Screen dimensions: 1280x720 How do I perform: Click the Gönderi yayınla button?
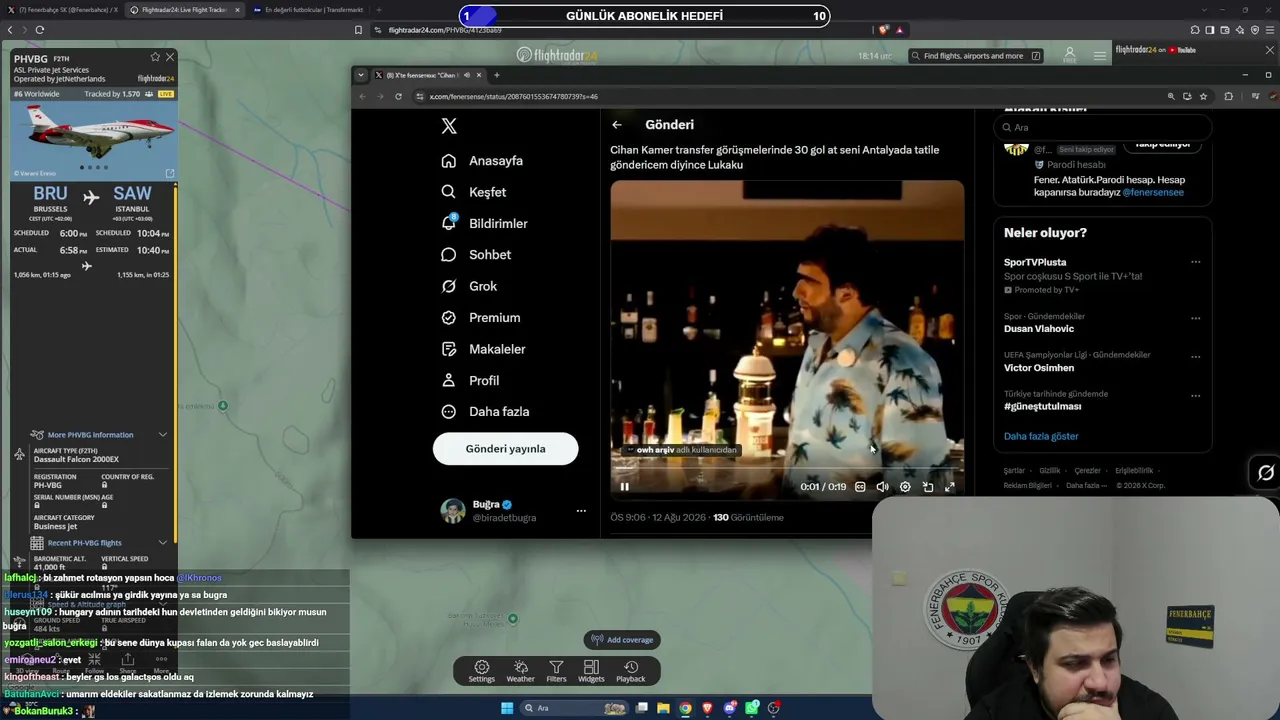505,449
